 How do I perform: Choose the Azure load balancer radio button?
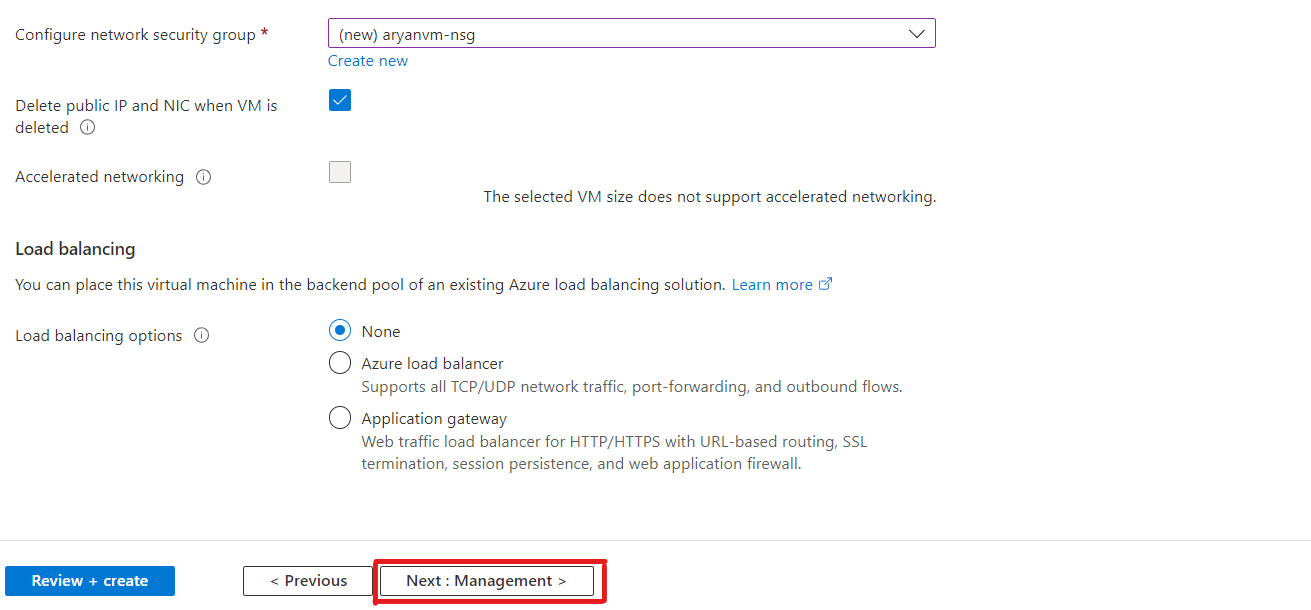point(340,363)
